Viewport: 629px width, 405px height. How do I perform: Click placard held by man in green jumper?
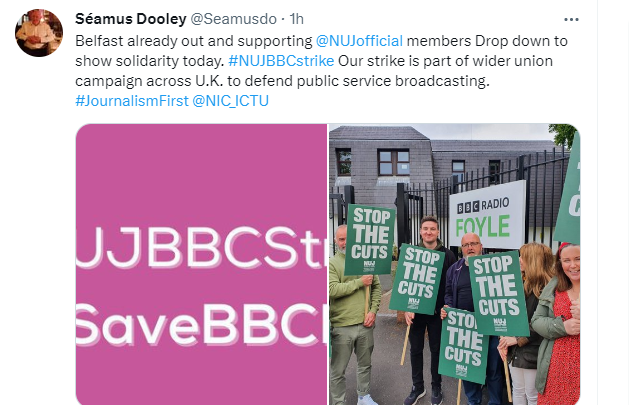click(x=369, y=240)
